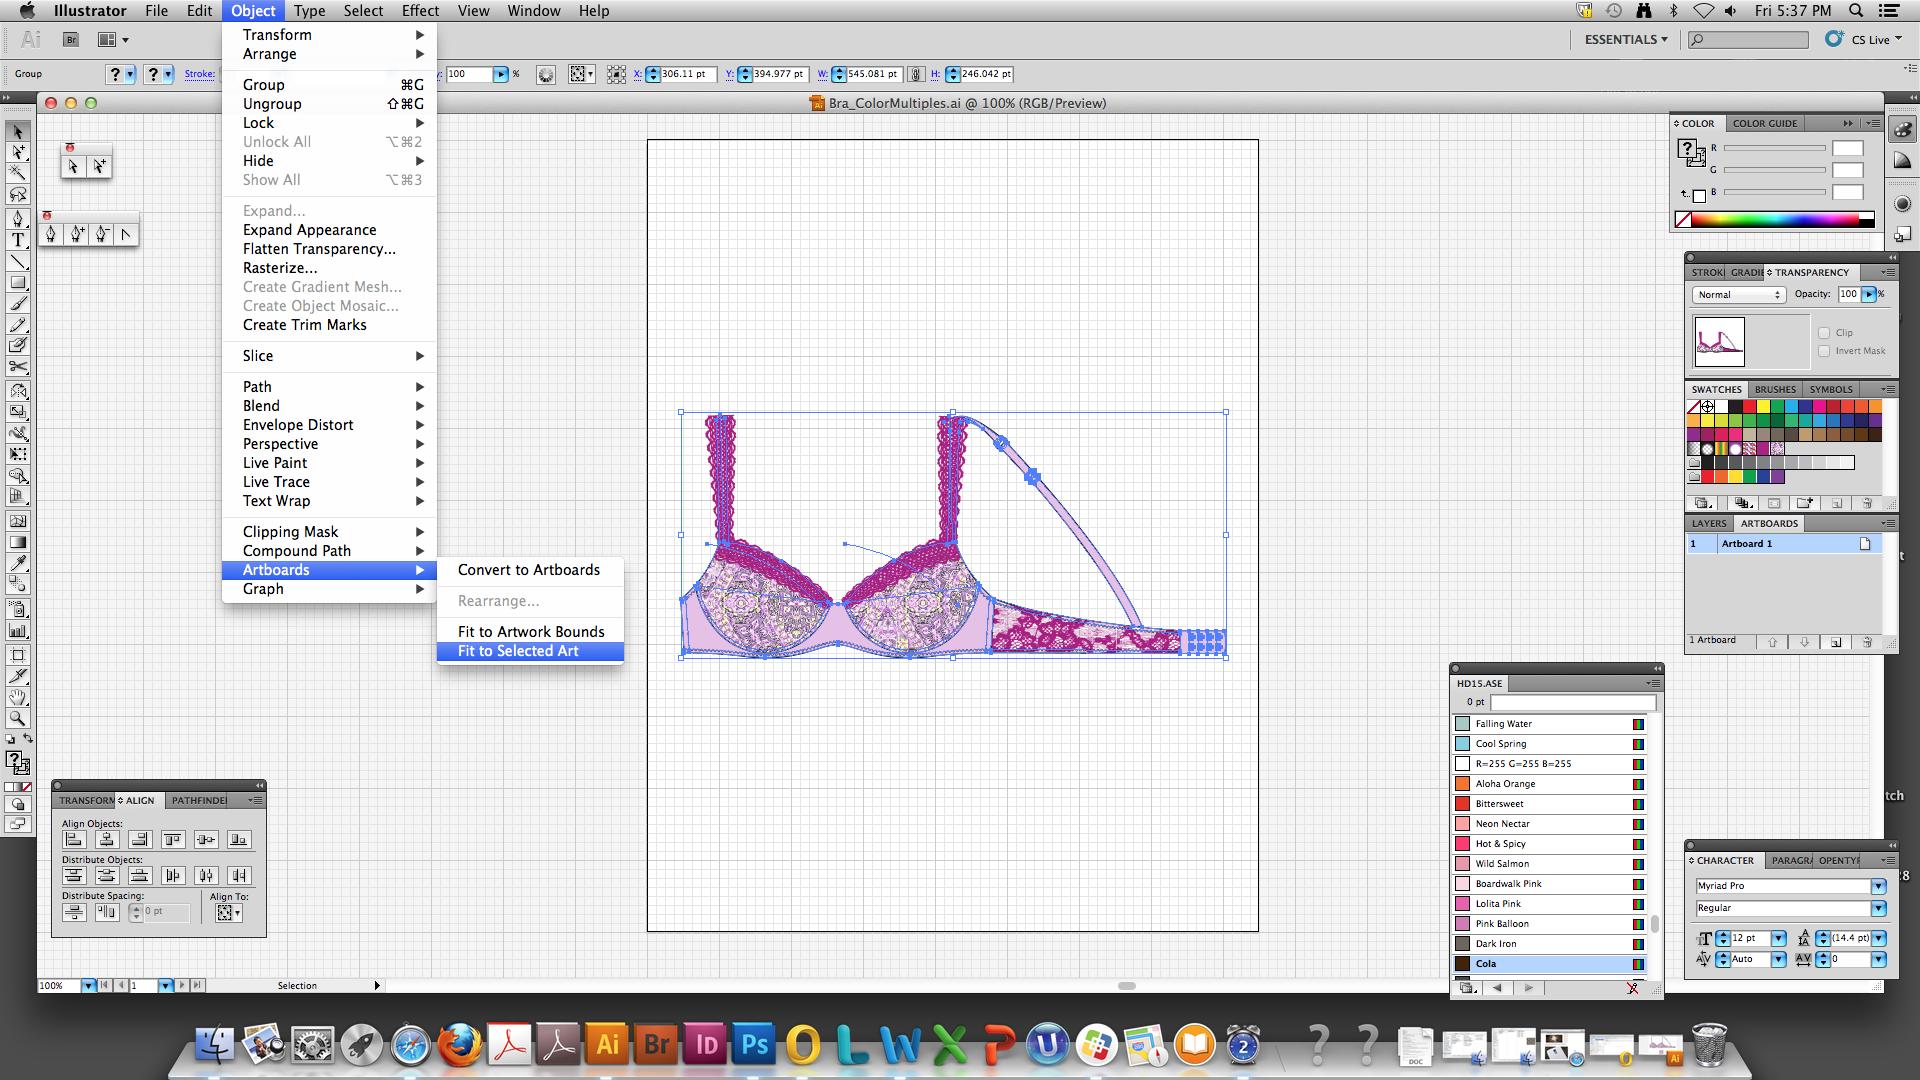Open the Myriad Pro font dropdown

(x=1878, y=886)
